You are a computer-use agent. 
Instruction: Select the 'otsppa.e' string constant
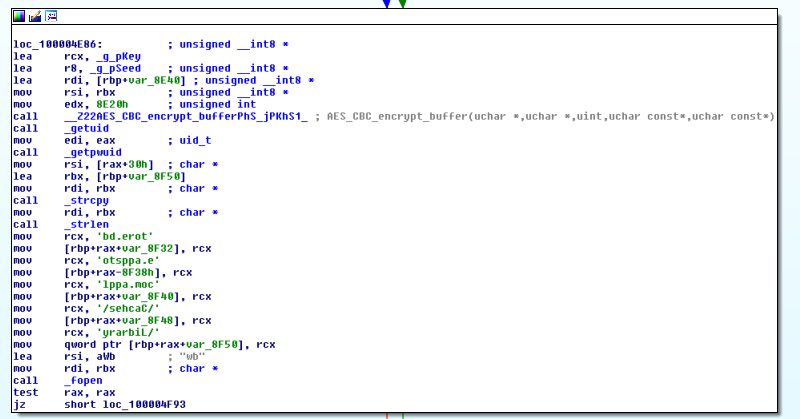128,261
